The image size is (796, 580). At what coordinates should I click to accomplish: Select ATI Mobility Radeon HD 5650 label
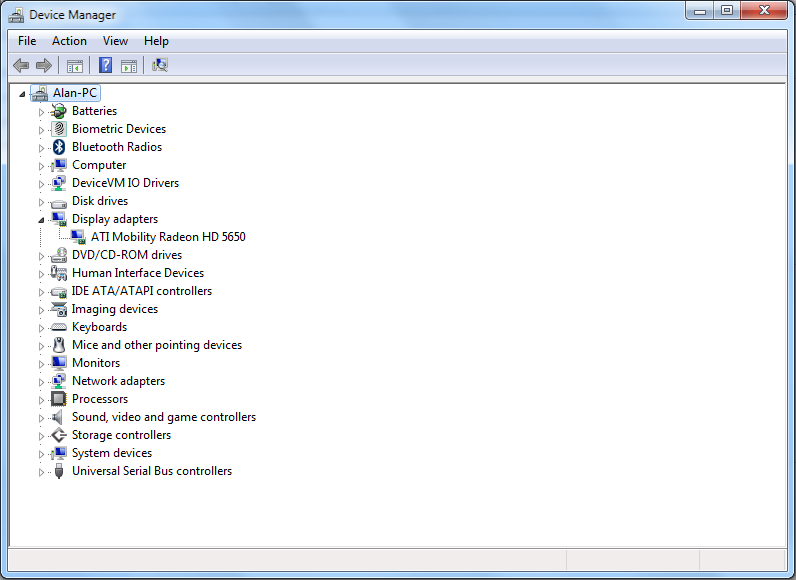click(168, 237)
